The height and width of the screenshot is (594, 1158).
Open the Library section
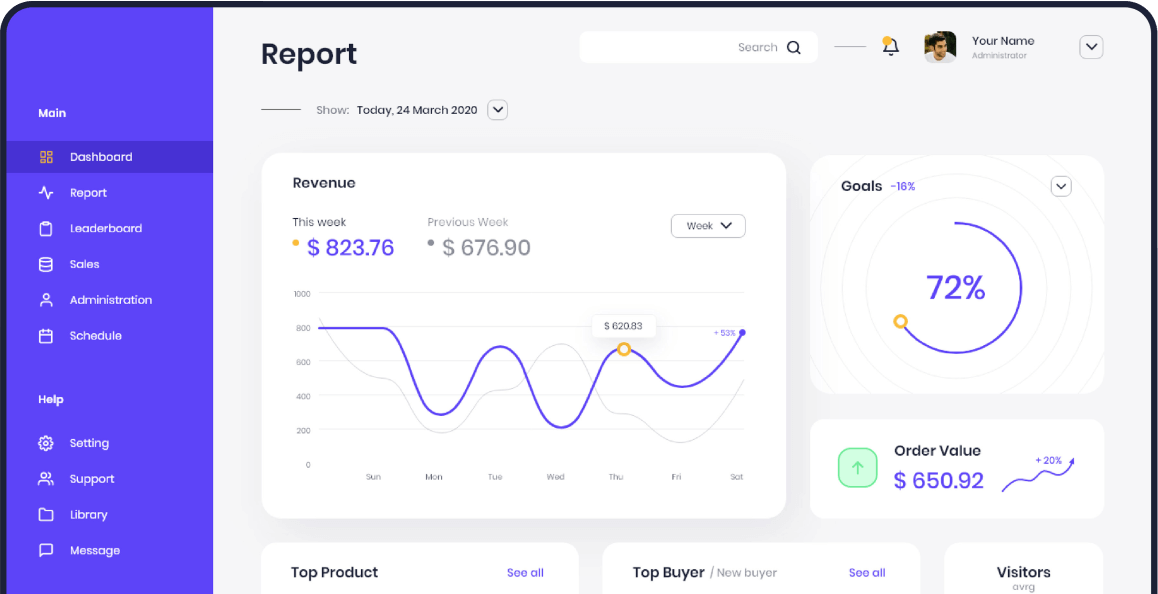[46, 514]
